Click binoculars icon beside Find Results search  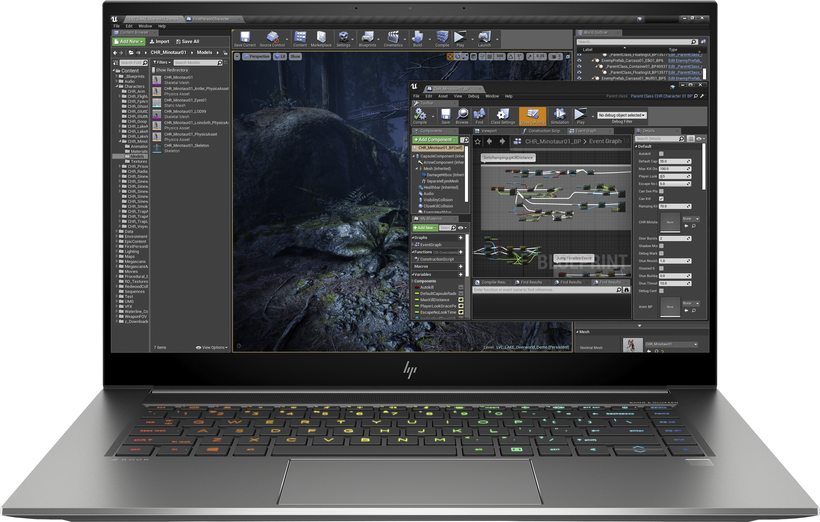[627, 290]
